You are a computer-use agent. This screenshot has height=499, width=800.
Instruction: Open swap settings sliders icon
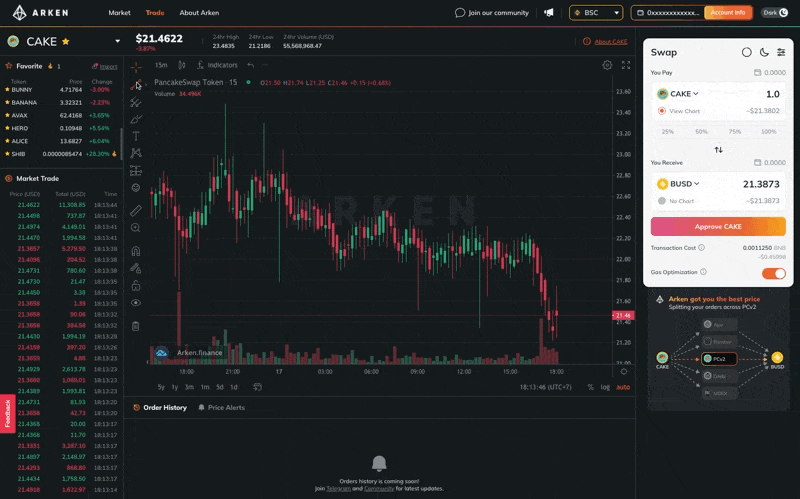click(x=781, y=52)
